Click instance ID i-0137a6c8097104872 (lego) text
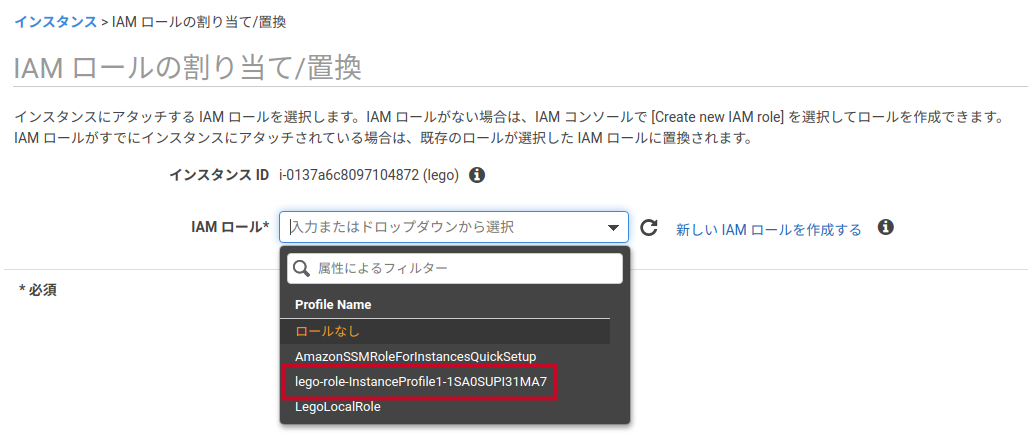Viewport: 1028px width, 443px height. (x=368, y=176)
